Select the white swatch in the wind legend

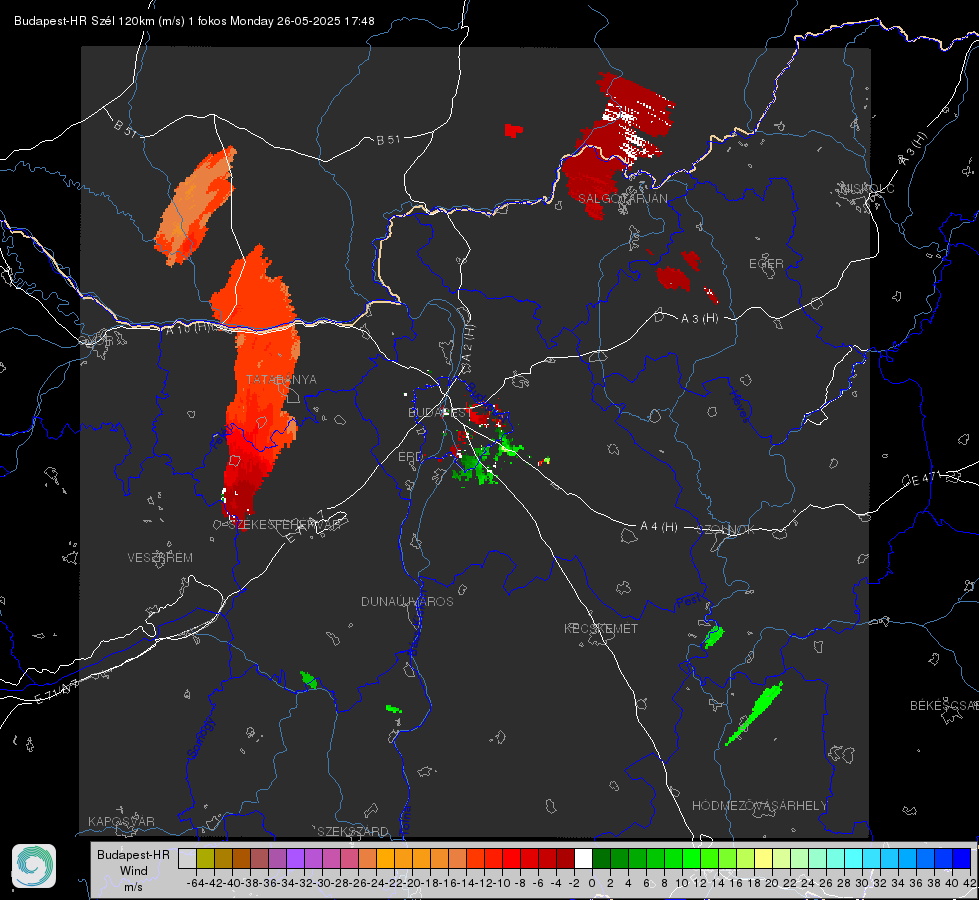pyautogui.click(x=583, y=858)
